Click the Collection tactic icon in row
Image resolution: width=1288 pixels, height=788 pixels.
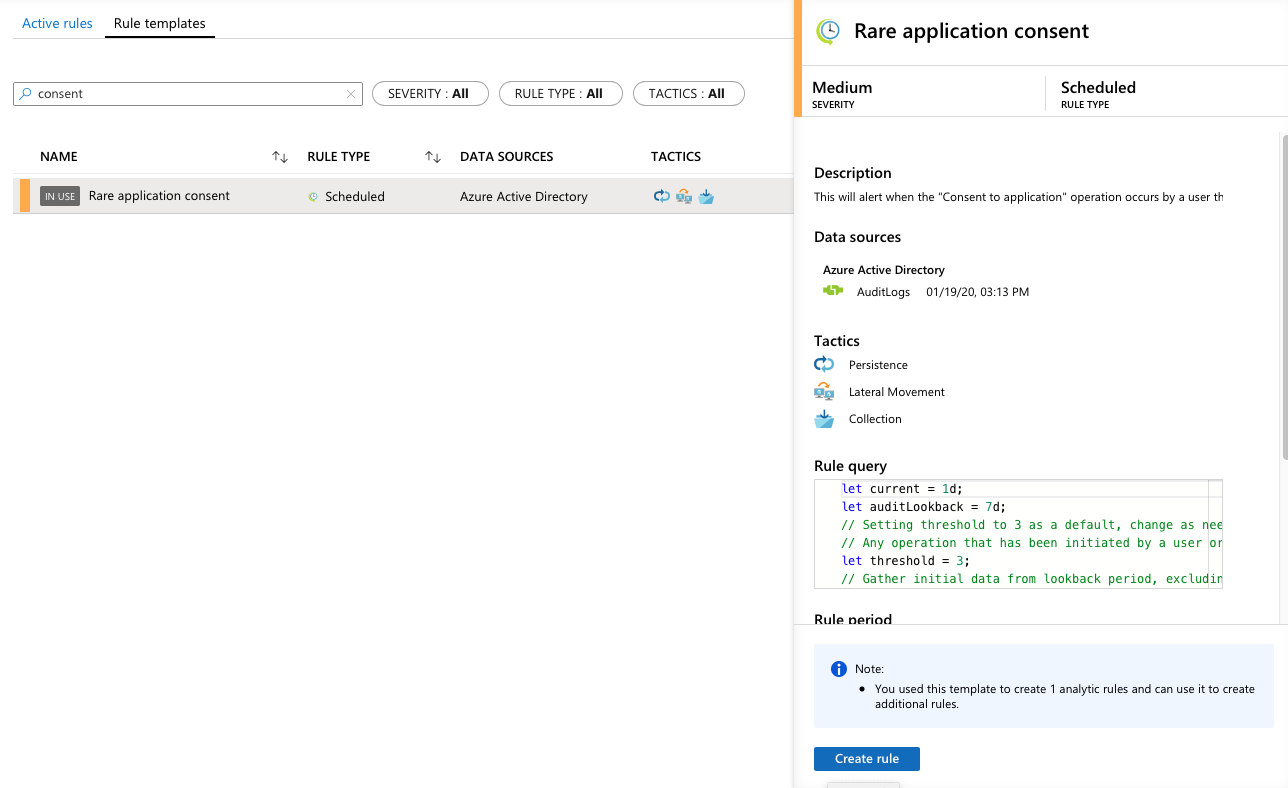tap(706, 197)
